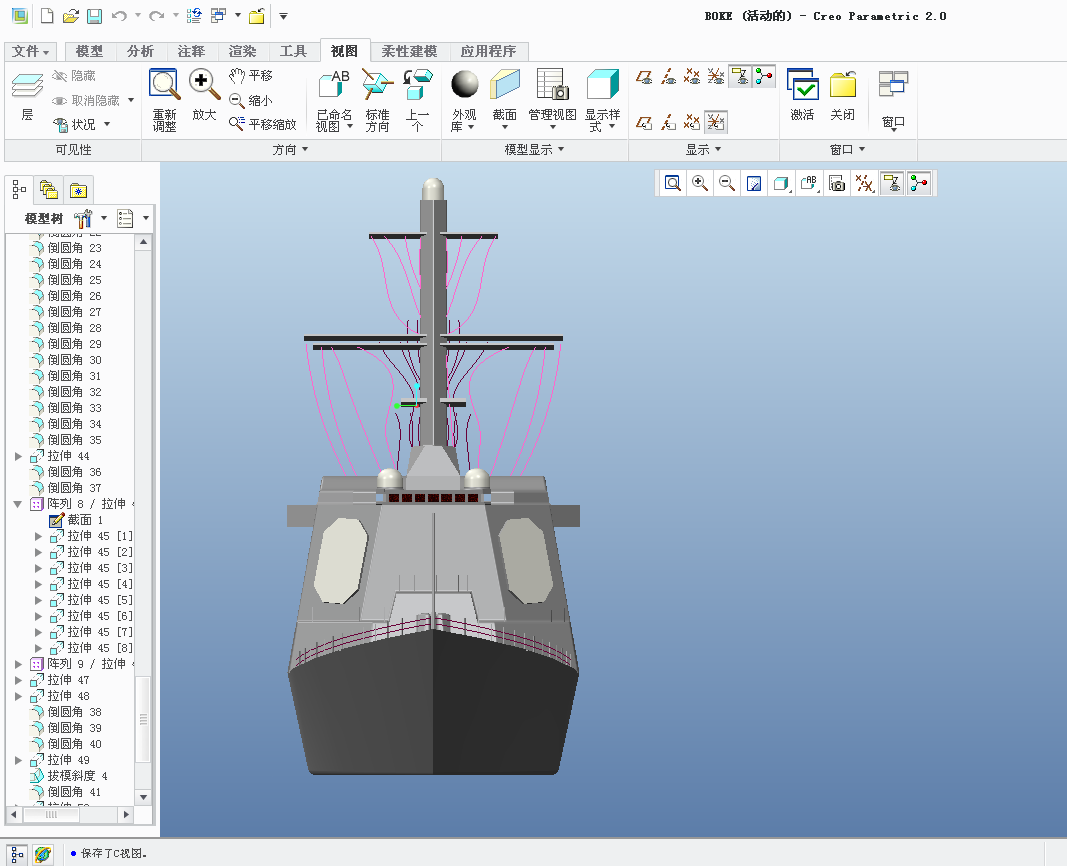Switch to the 柔性建模 tab

pyautogui.click(x=409, y=51)
